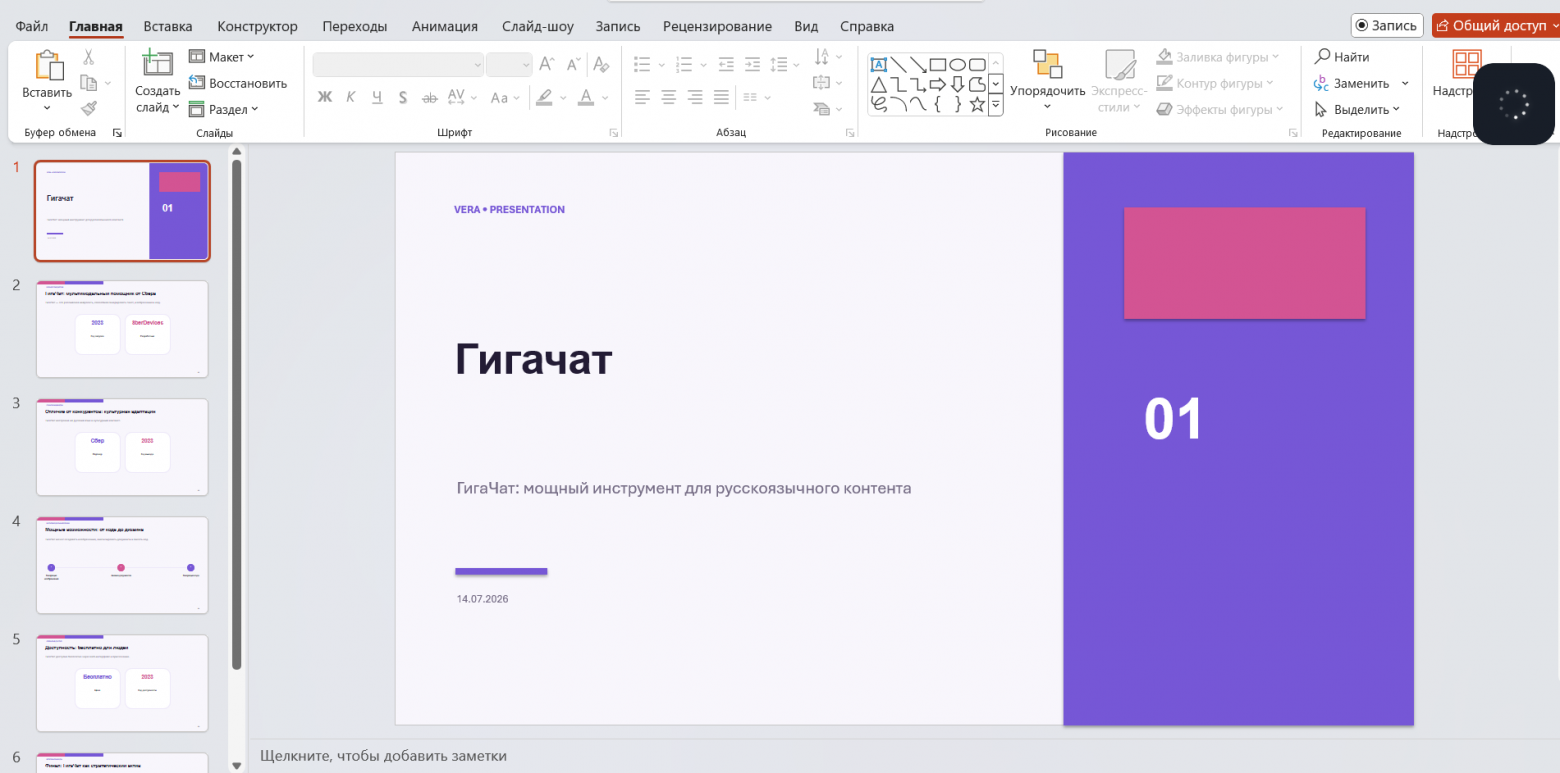Open the Выделить select dropdown

tap(1357, 109)
